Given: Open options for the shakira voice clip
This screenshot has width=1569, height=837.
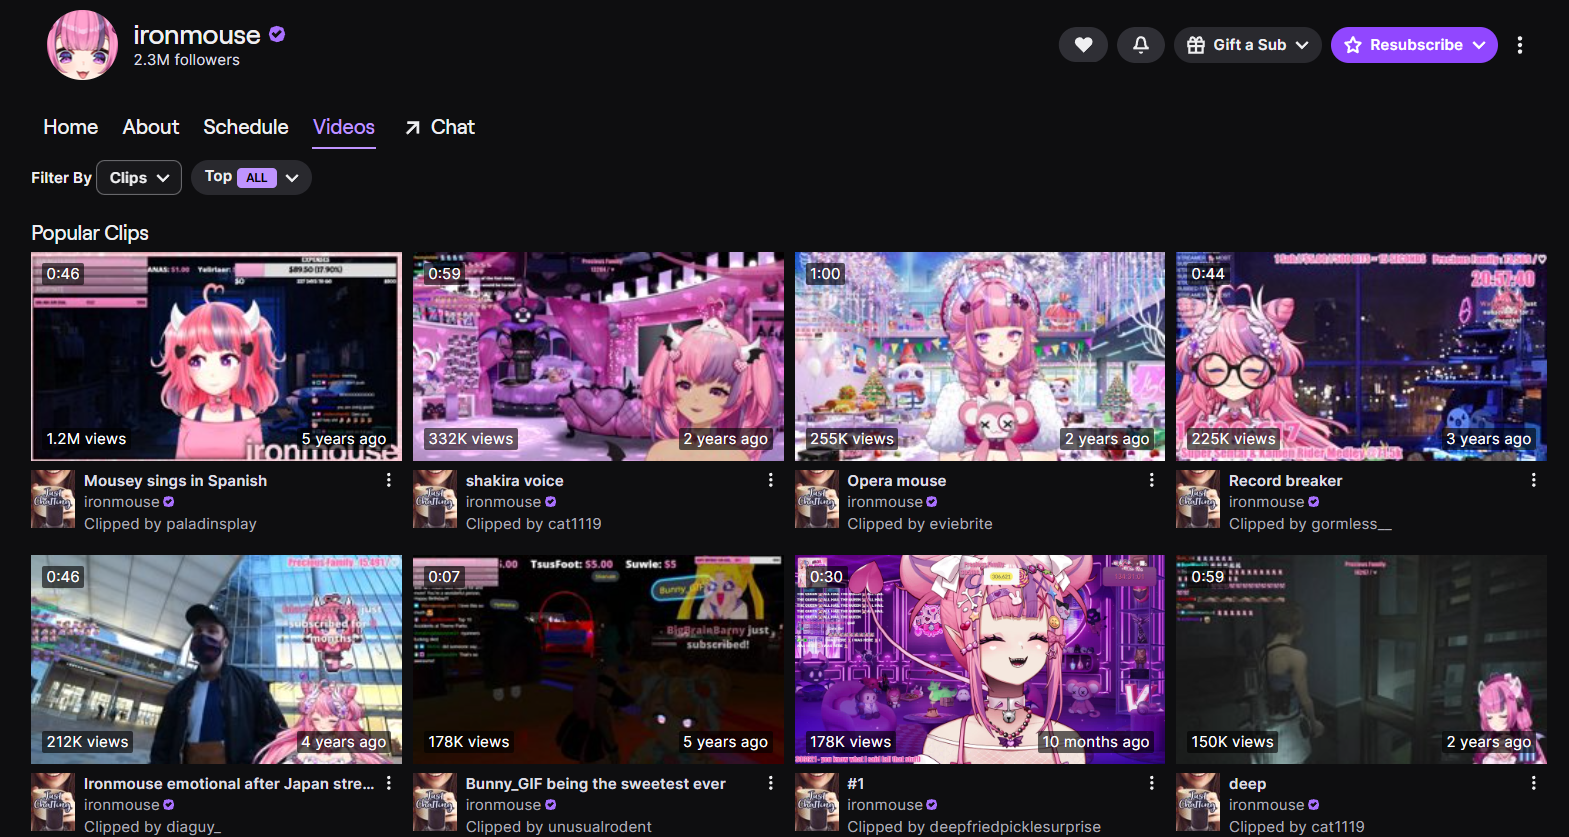Looking at the screenshot, I should click(771, 481).
